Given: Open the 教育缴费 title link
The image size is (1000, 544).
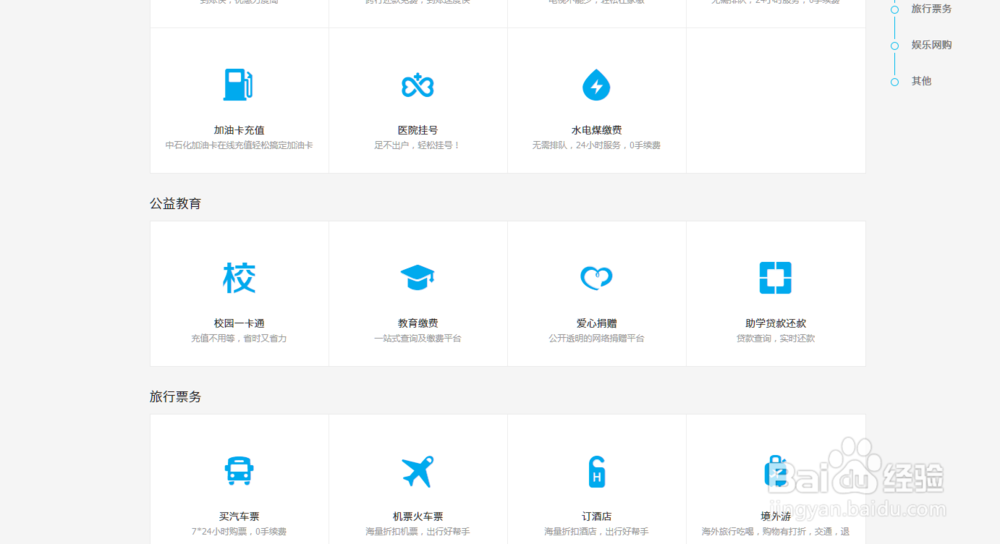Looking at the screenshot, I should pyautogui.click(x=418, y=323).
